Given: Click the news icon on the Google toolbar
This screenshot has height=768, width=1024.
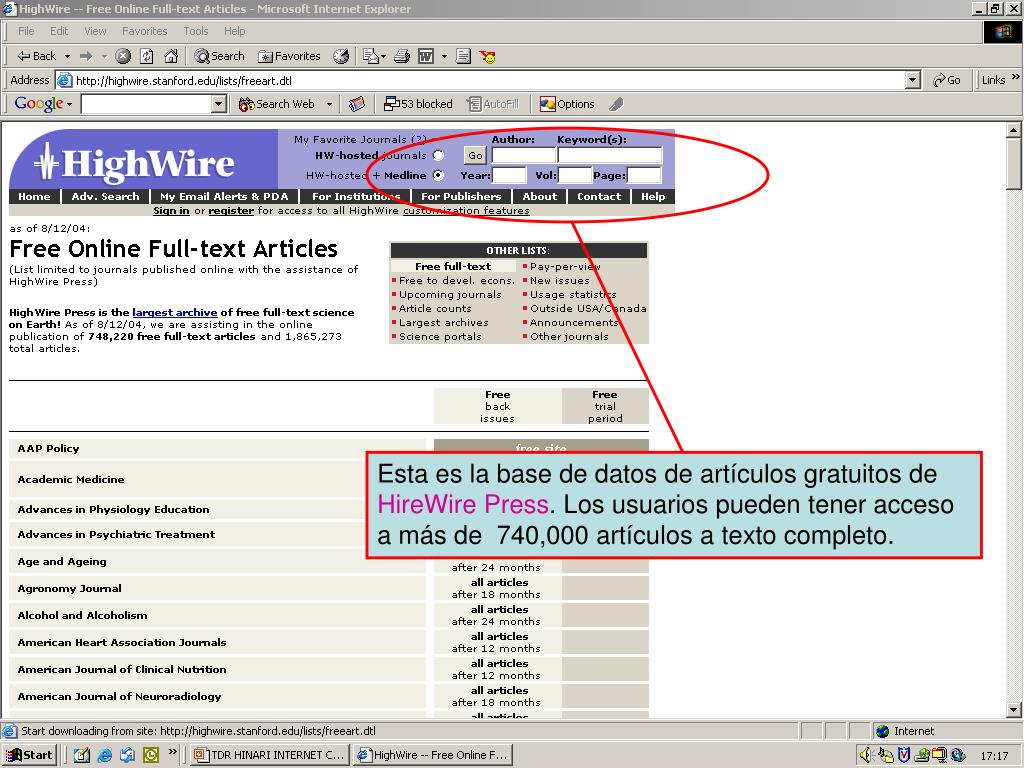Looking at the screenshot, I should [357, 104].
